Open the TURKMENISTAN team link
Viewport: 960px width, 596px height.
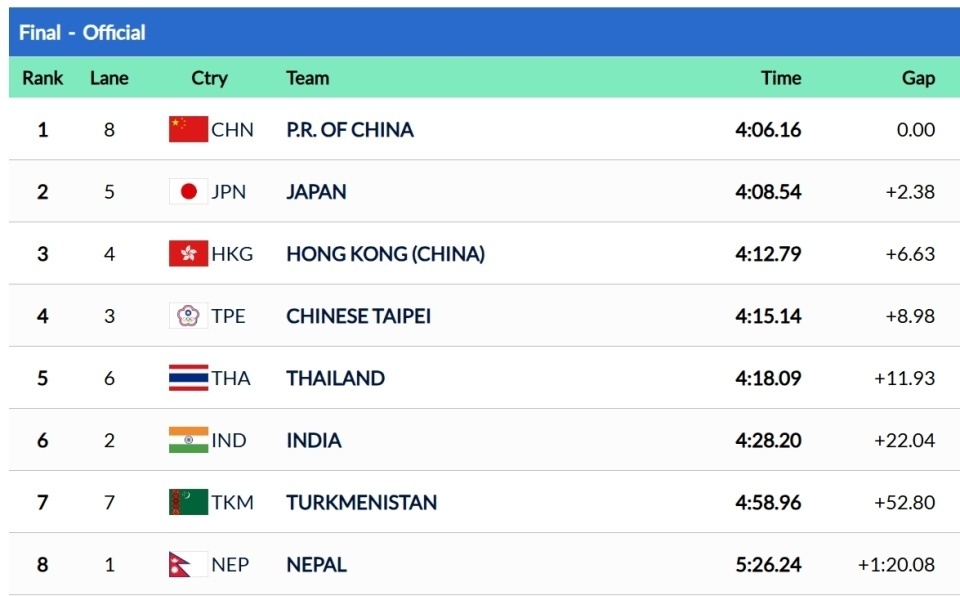point(361,502)
